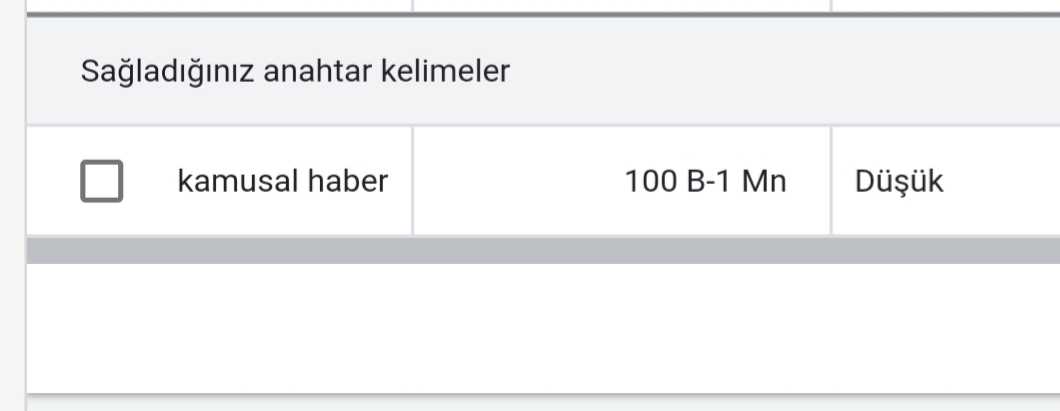This screenshot has height=411, width=1060.
Task: Click the gray horizontal scrollbar below the table
Action: tap(543, 251)
